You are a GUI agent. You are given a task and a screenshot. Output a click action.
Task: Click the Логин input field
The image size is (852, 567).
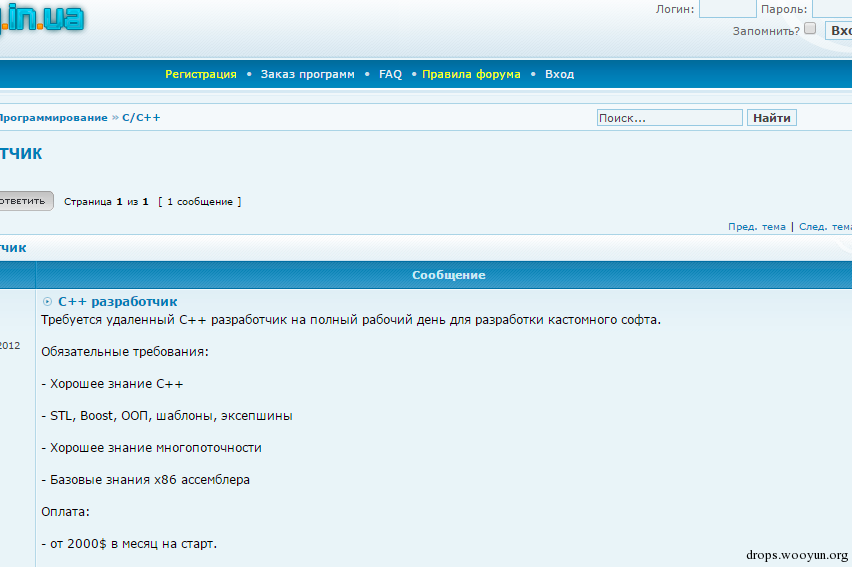727,9
